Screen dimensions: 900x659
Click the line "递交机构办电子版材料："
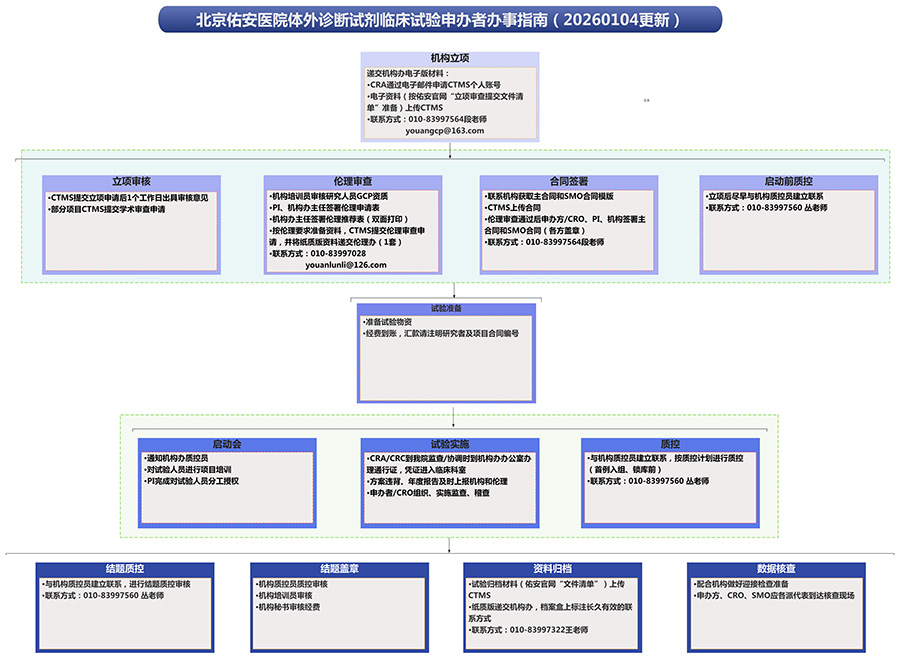coord(408,73)
